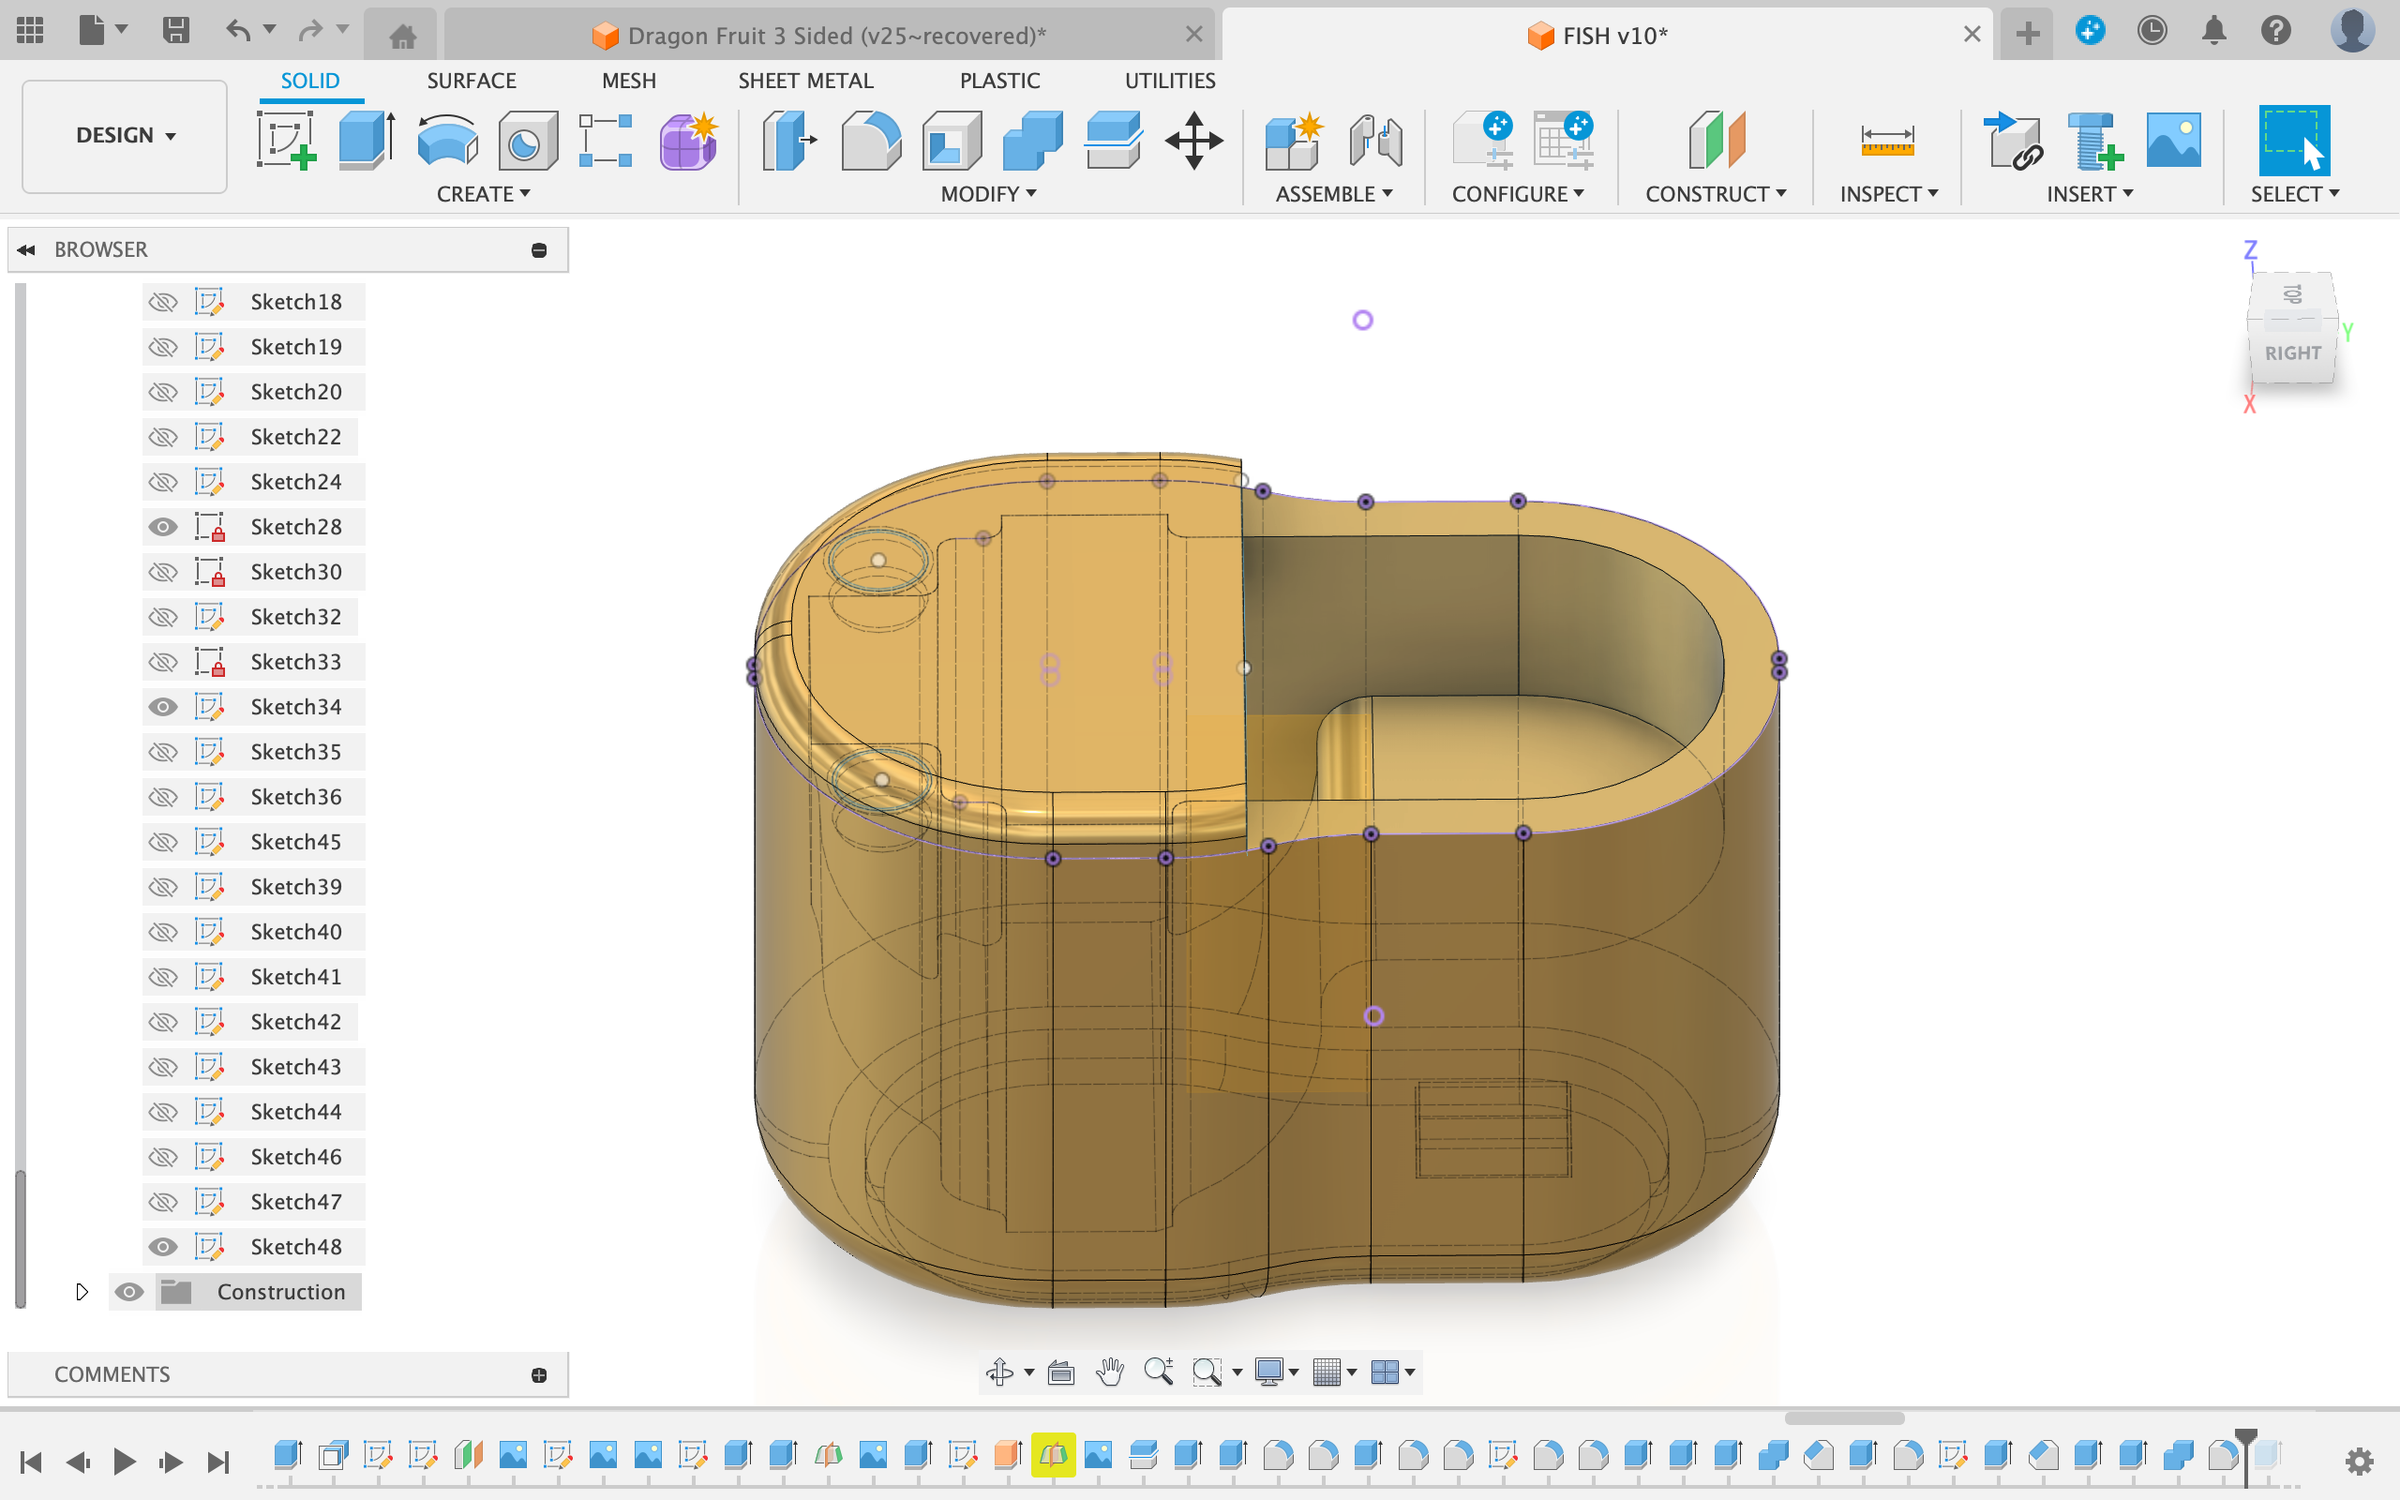Click the Measure tool icon
The image size is (2400, 1500).
tap(1887, 140)
